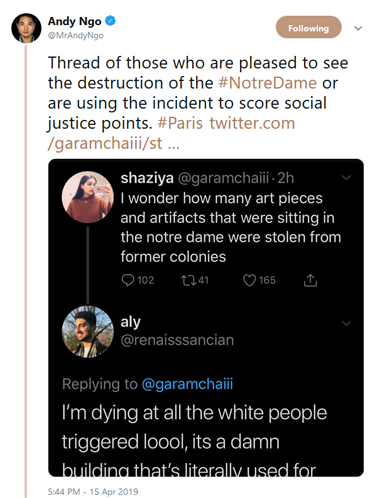Click the 5:44 PM - 15 Apr 2019 timestamp
The width and height of the screenshot is (375, 498).
(93, 491)
